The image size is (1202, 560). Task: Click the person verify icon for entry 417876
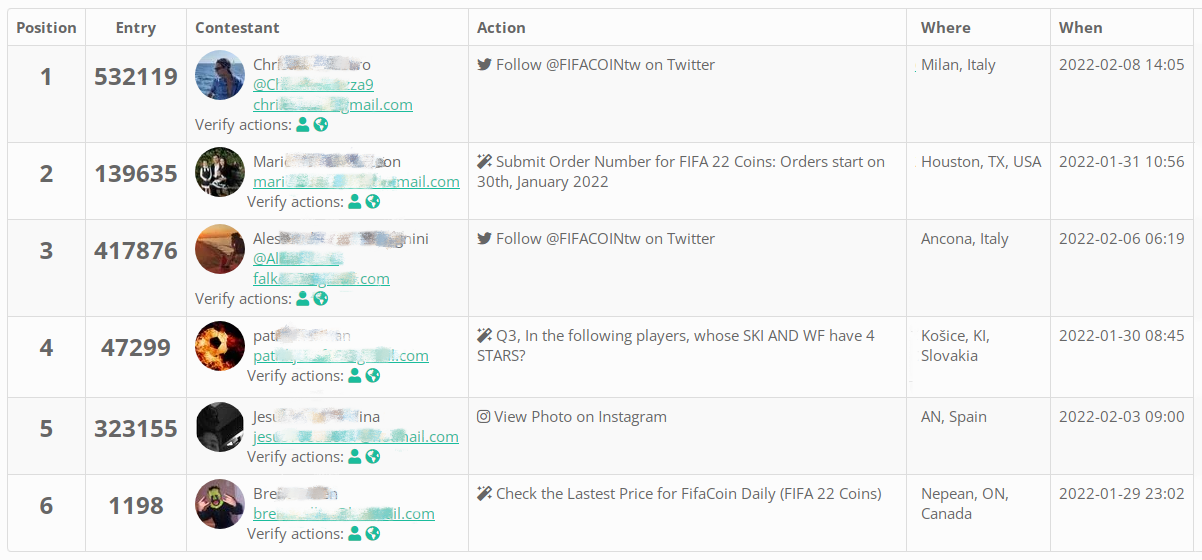(303, 299)
